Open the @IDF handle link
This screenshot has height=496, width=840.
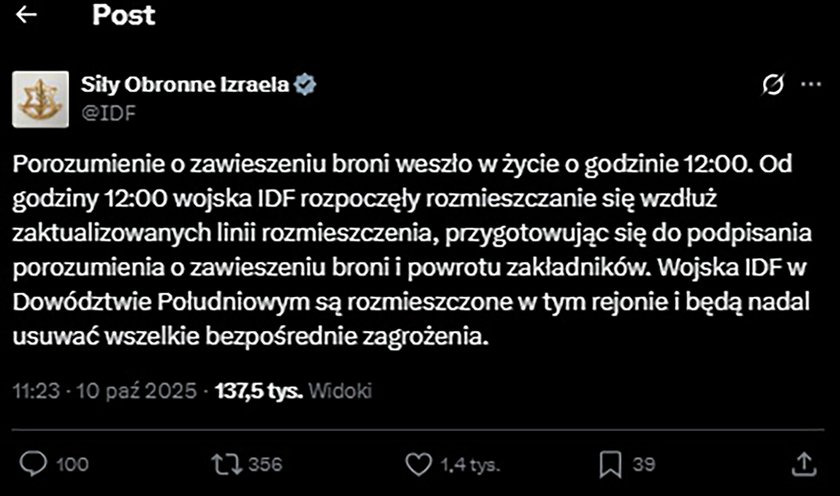pyautogui.click(x=108, y=112)
